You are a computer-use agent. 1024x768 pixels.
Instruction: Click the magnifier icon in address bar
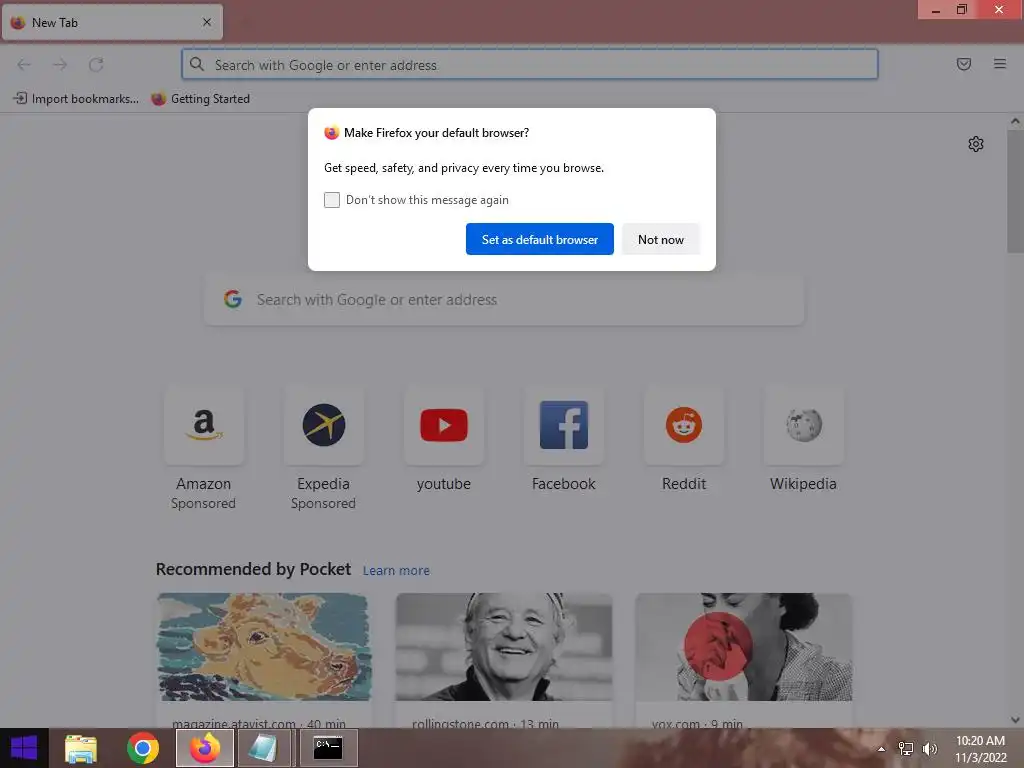tap(197, 64)
